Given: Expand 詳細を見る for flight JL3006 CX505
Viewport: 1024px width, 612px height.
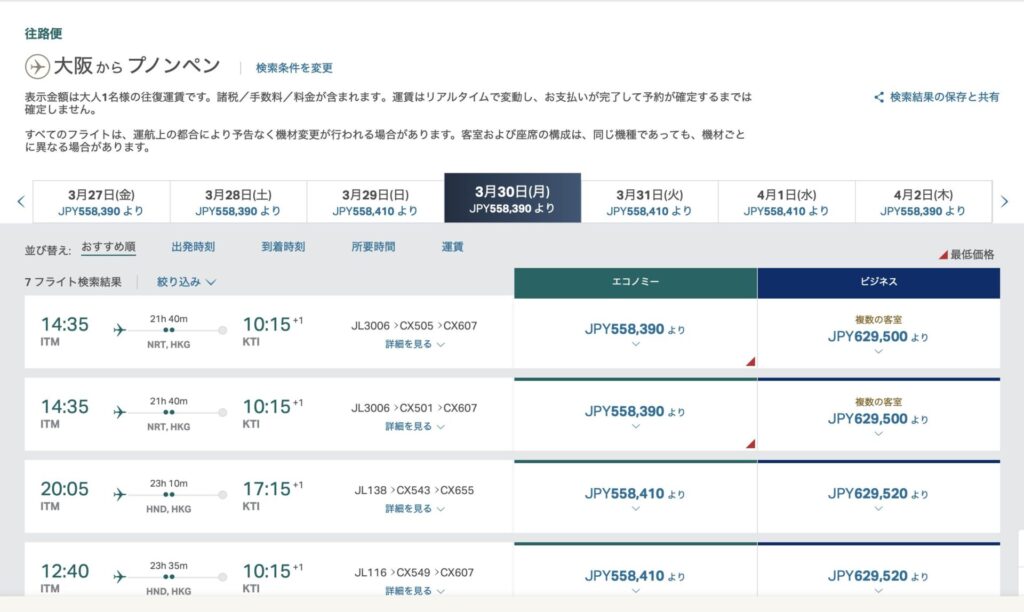Looking at the screenshot, I should point(415,344).
